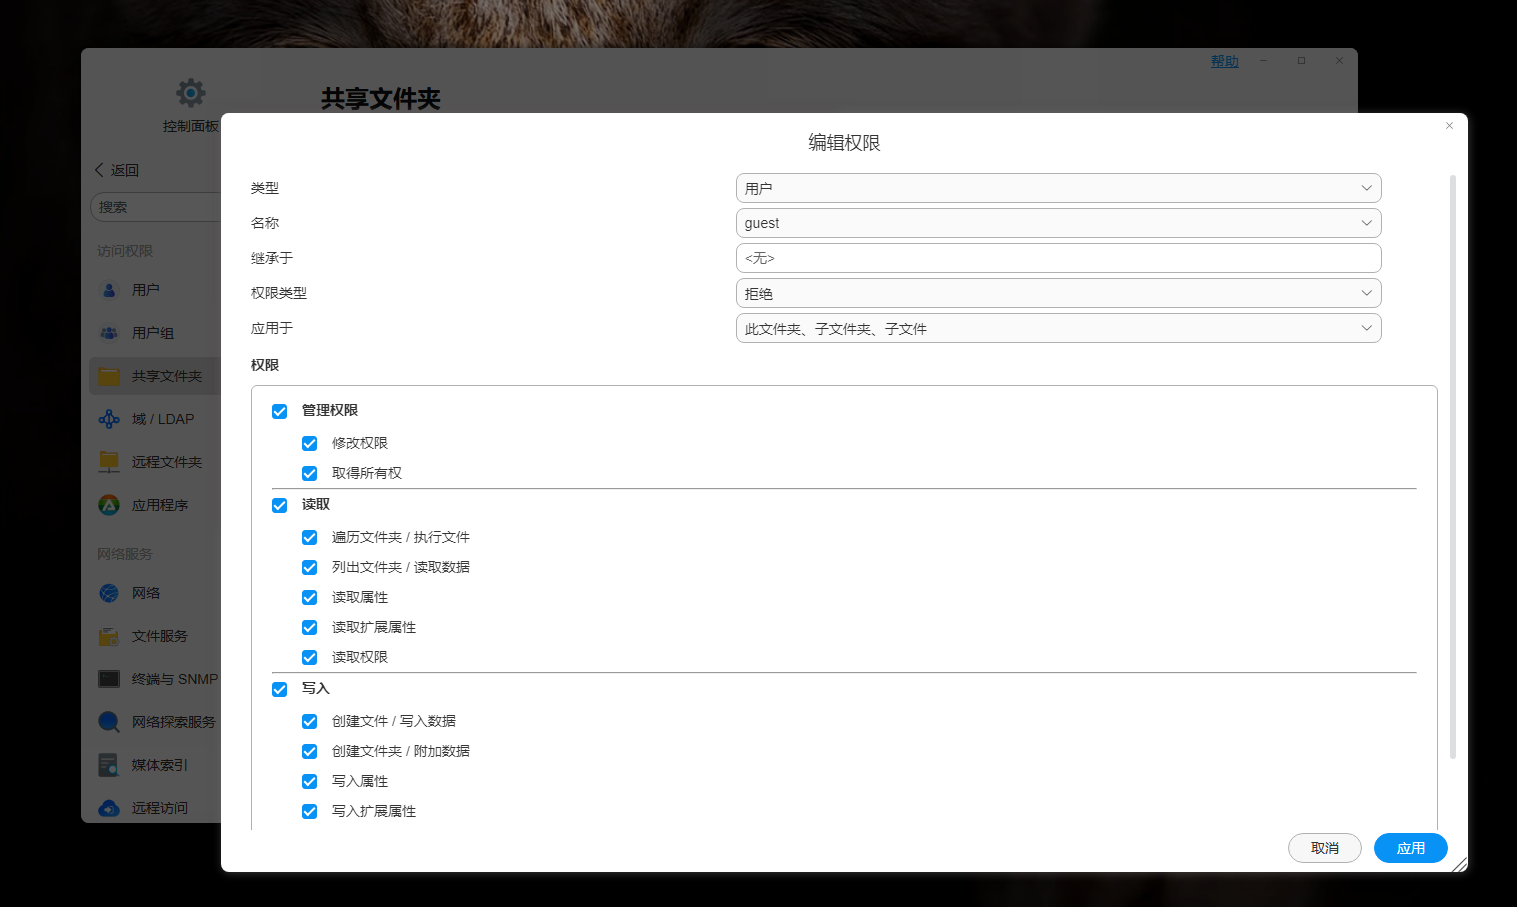Viewport: 1517px width, 907px height.
Task: Toggle the 写入 group checkbox
Action: 280,689
